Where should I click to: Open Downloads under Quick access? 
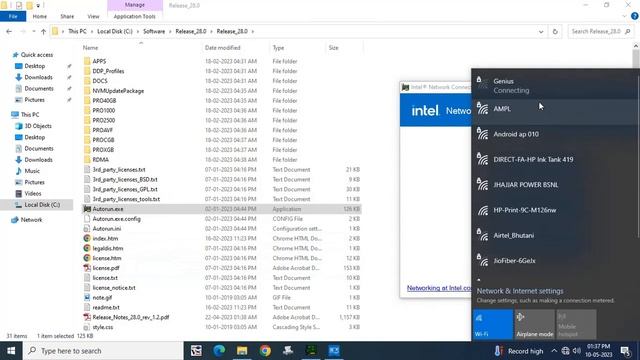38,77
